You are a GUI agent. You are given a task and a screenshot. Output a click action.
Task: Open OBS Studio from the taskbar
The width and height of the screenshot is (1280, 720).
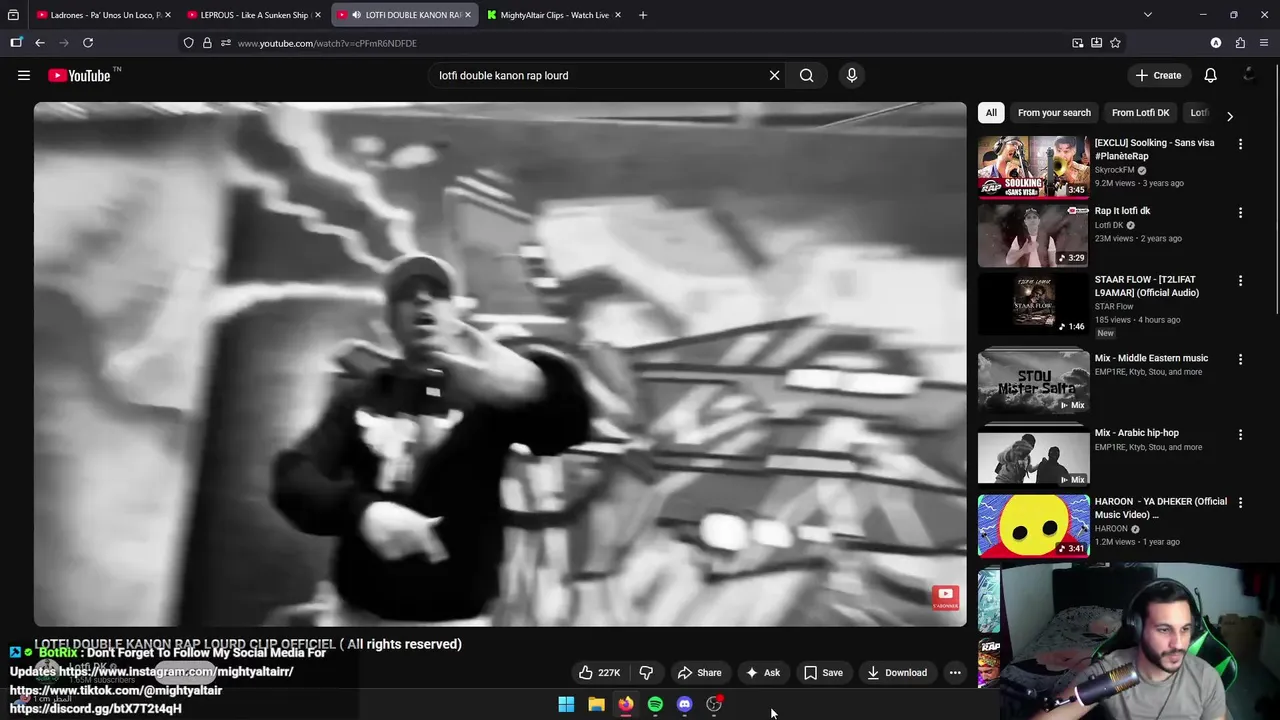pyautogui.click(x=714, y=704)
